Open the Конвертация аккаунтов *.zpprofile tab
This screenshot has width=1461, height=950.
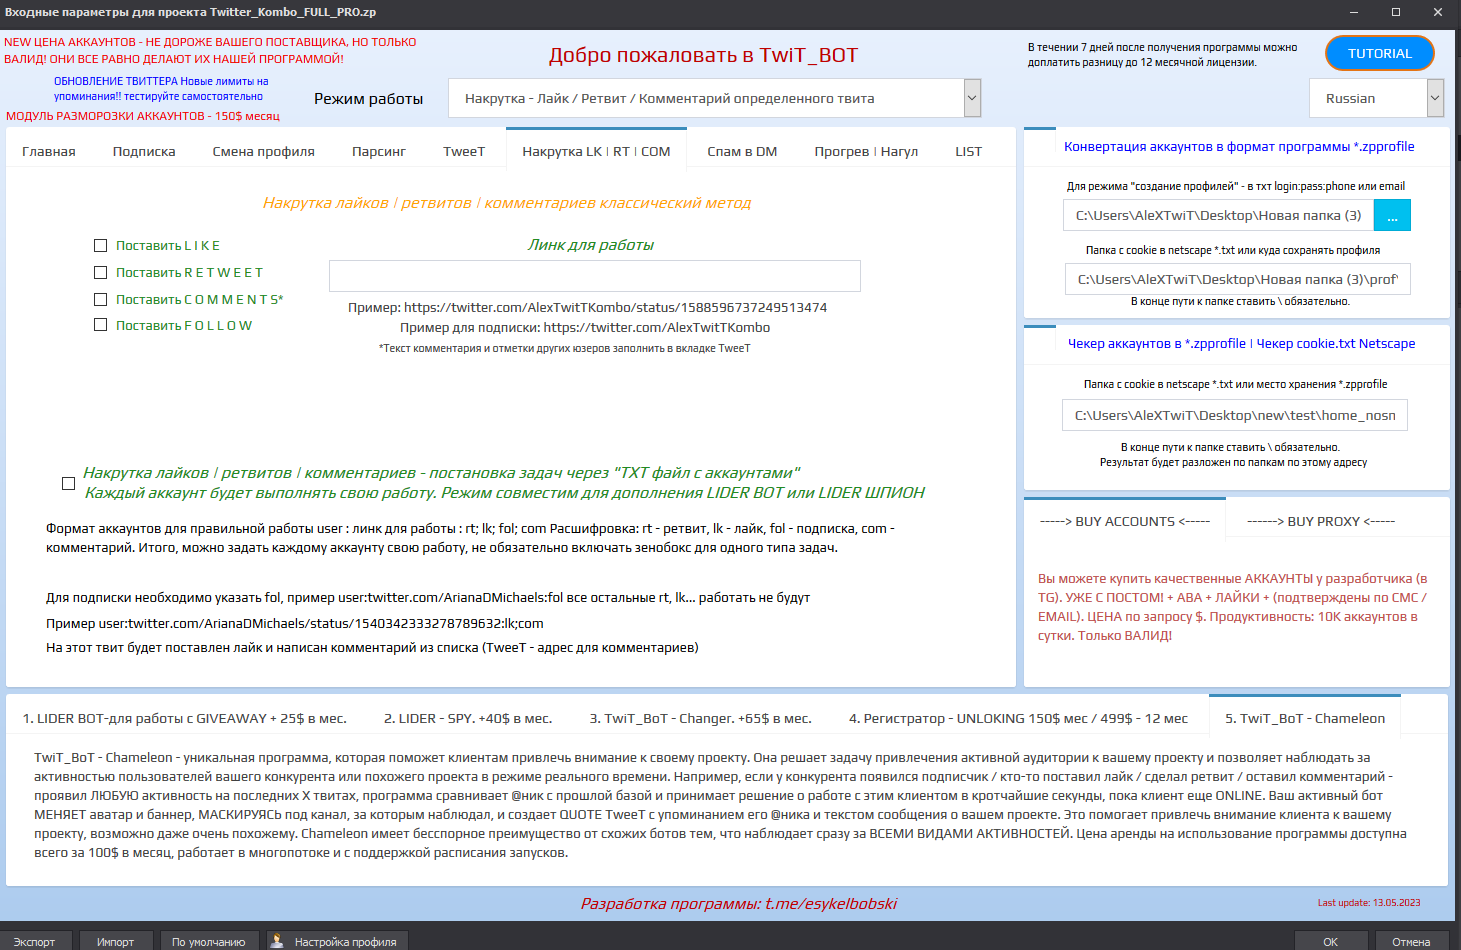coord(1239,146)
